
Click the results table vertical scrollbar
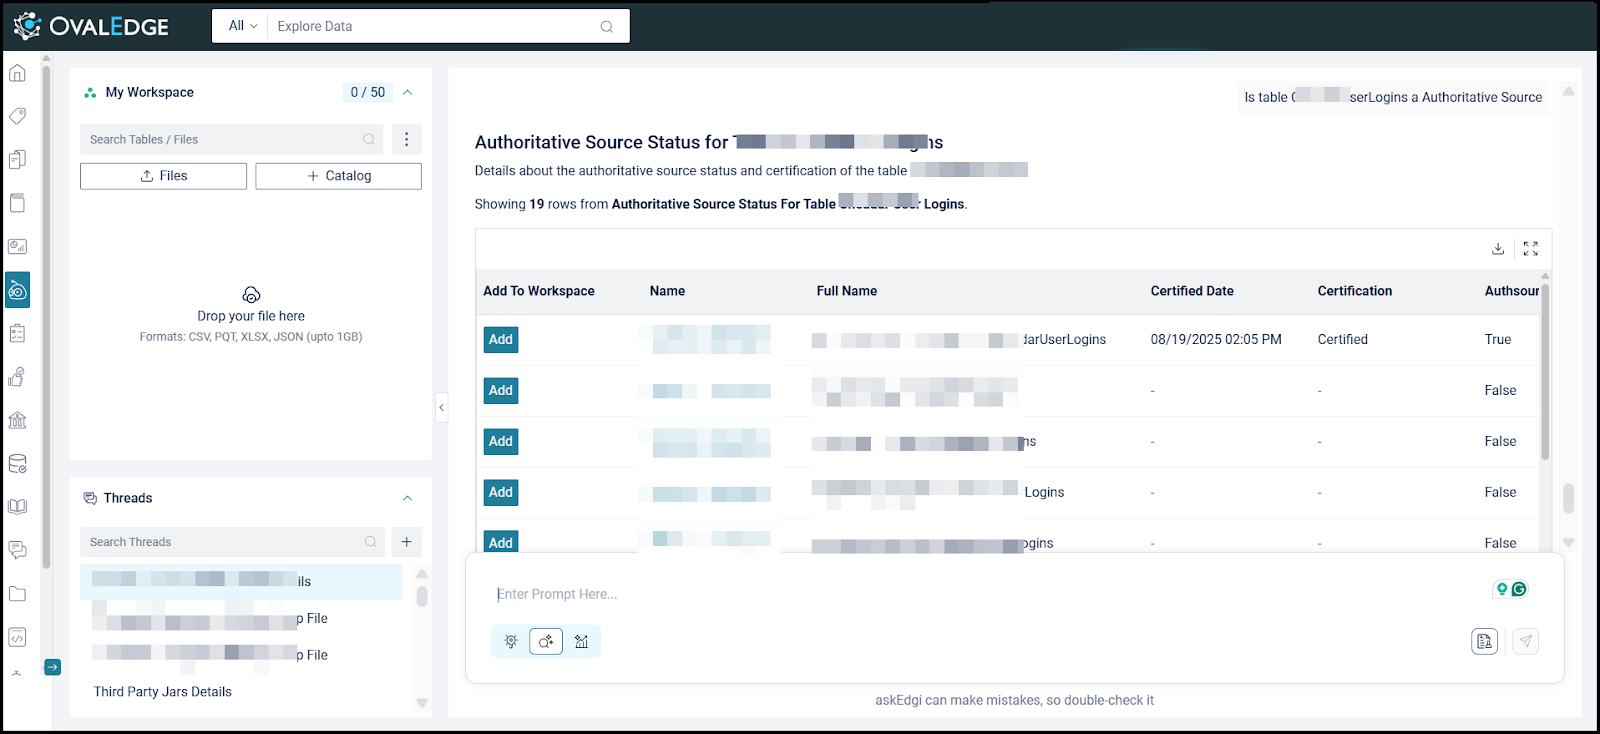pos(1545,370)
